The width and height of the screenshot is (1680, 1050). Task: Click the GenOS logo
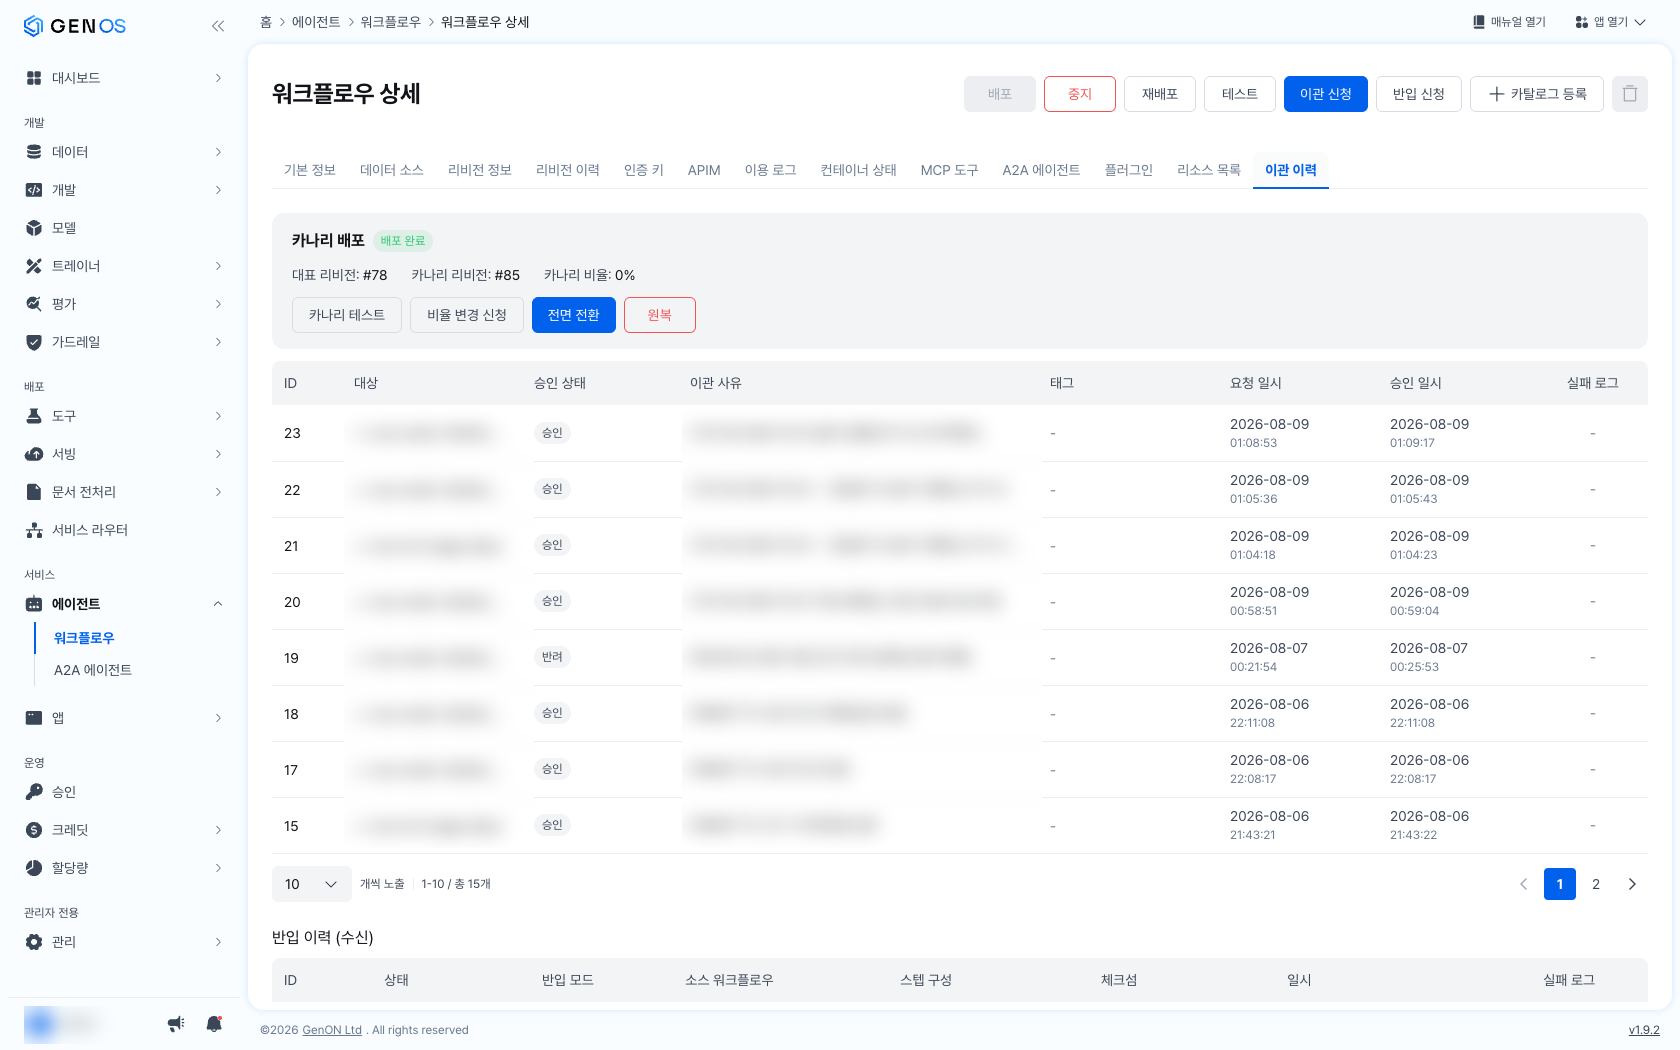tap(75, 26)
